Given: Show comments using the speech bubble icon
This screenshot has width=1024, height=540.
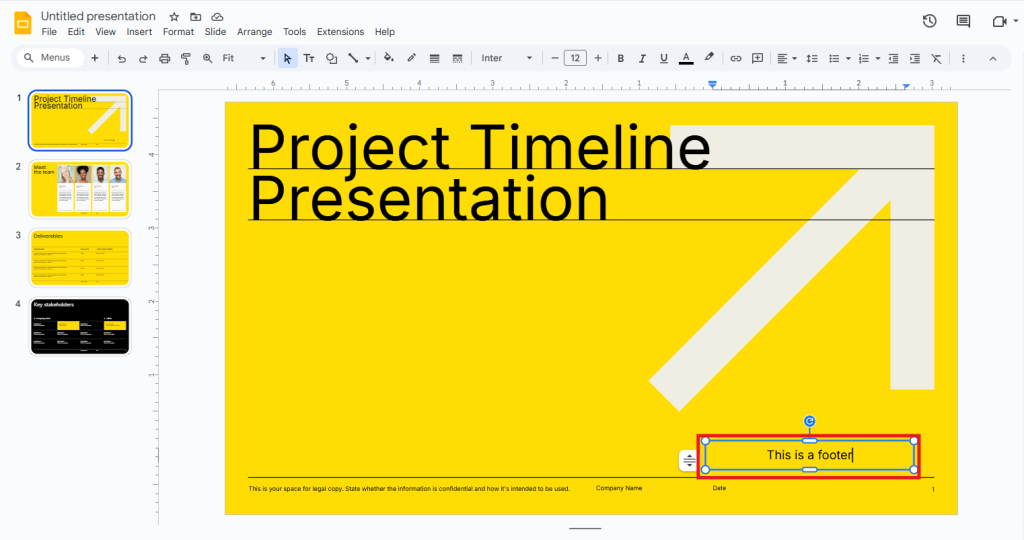Looking at the screenshot, I should 963,21.
